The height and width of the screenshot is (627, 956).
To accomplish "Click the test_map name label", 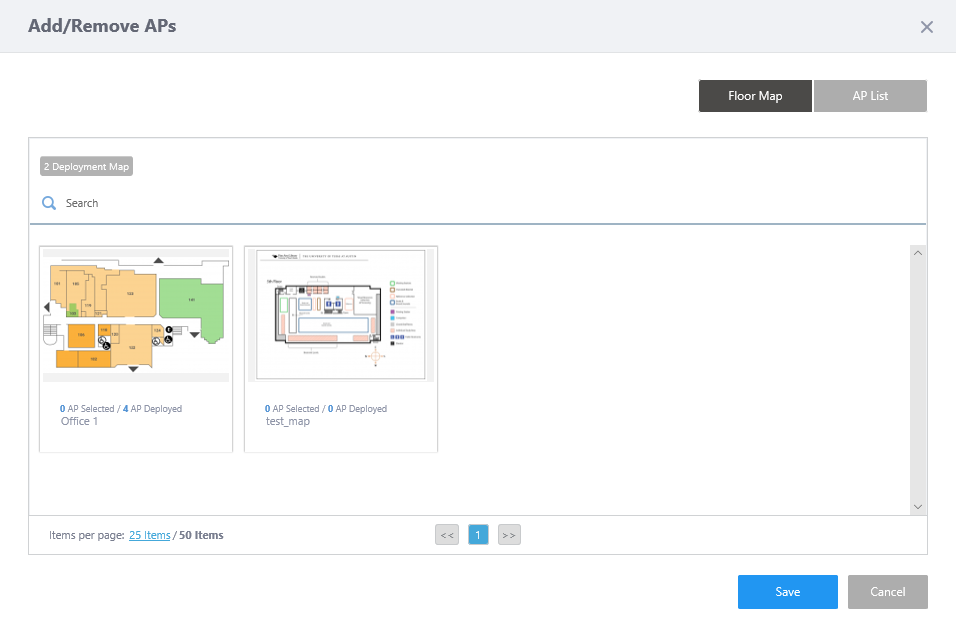I will [287, 421].
